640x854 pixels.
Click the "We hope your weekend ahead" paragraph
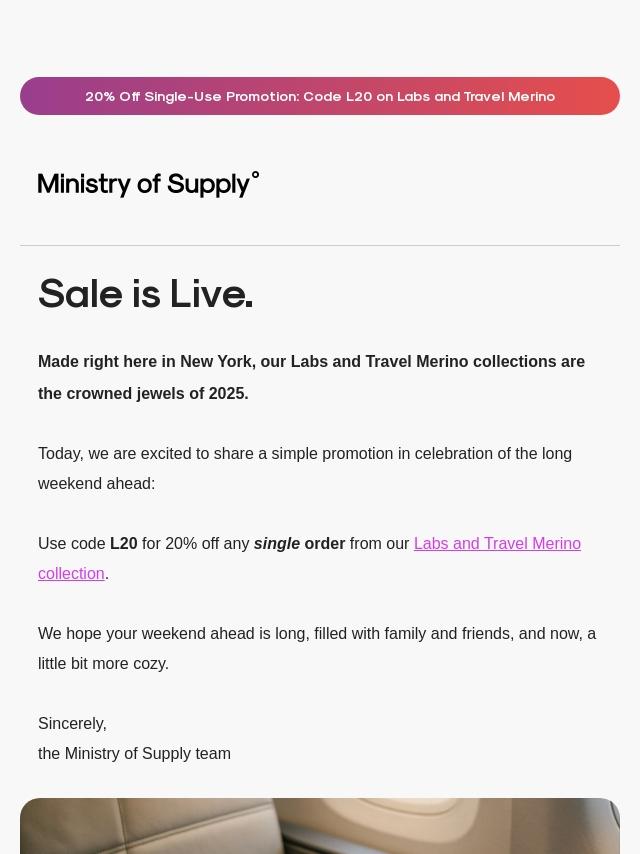pos(317,634)
